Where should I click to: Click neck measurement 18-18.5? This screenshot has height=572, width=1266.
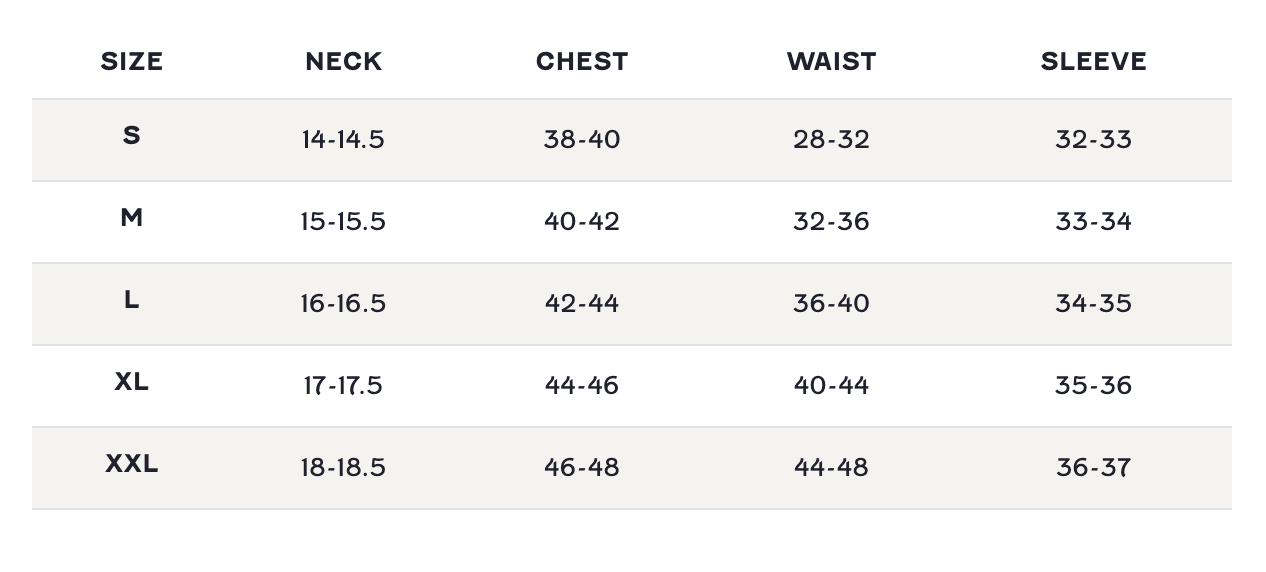343,467
